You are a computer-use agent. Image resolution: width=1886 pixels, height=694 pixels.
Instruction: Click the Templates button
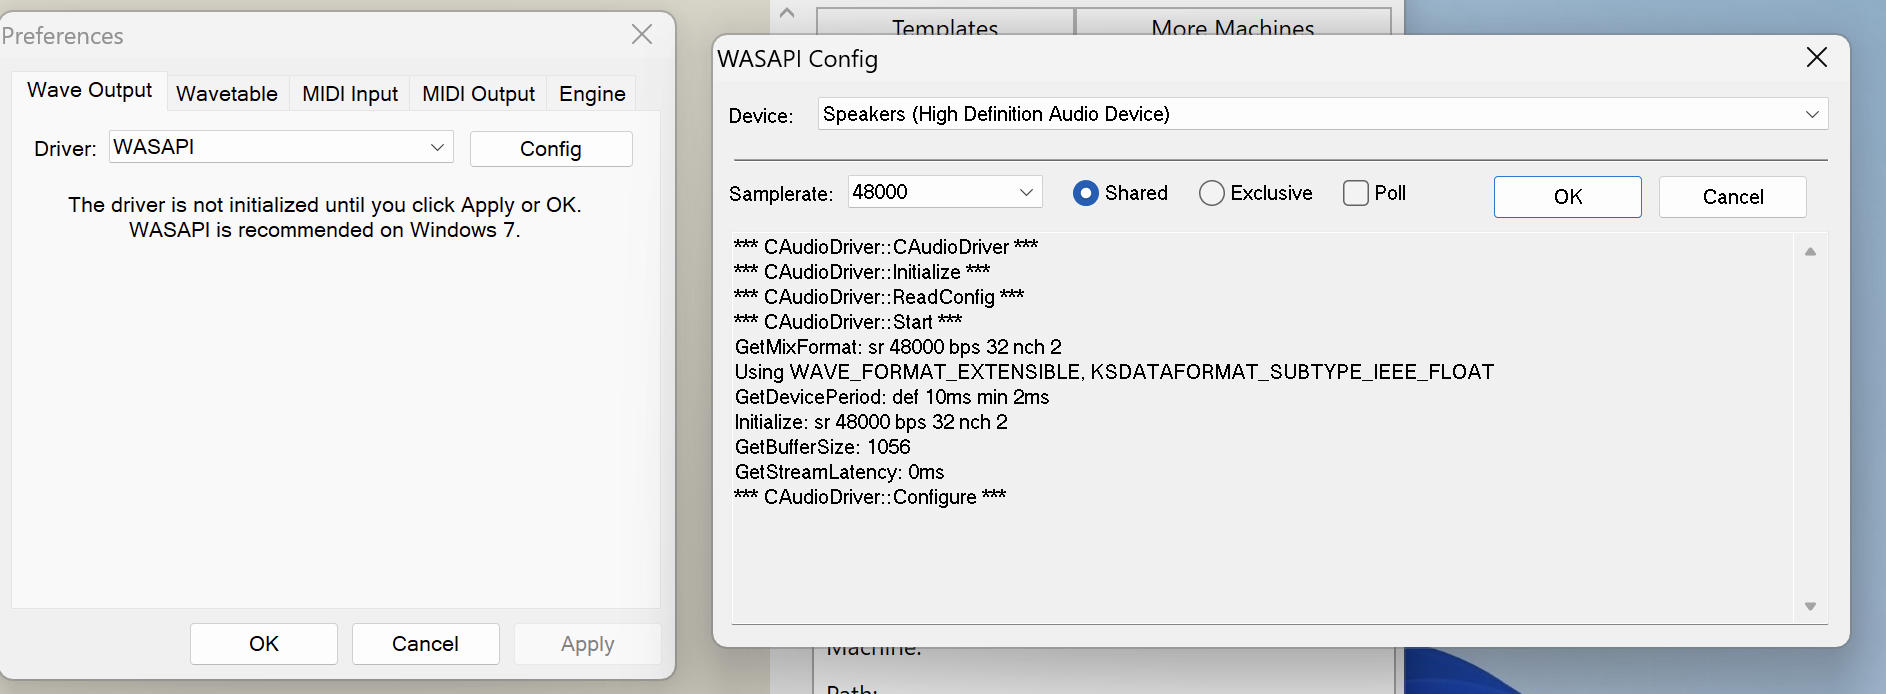pos(942,28)
